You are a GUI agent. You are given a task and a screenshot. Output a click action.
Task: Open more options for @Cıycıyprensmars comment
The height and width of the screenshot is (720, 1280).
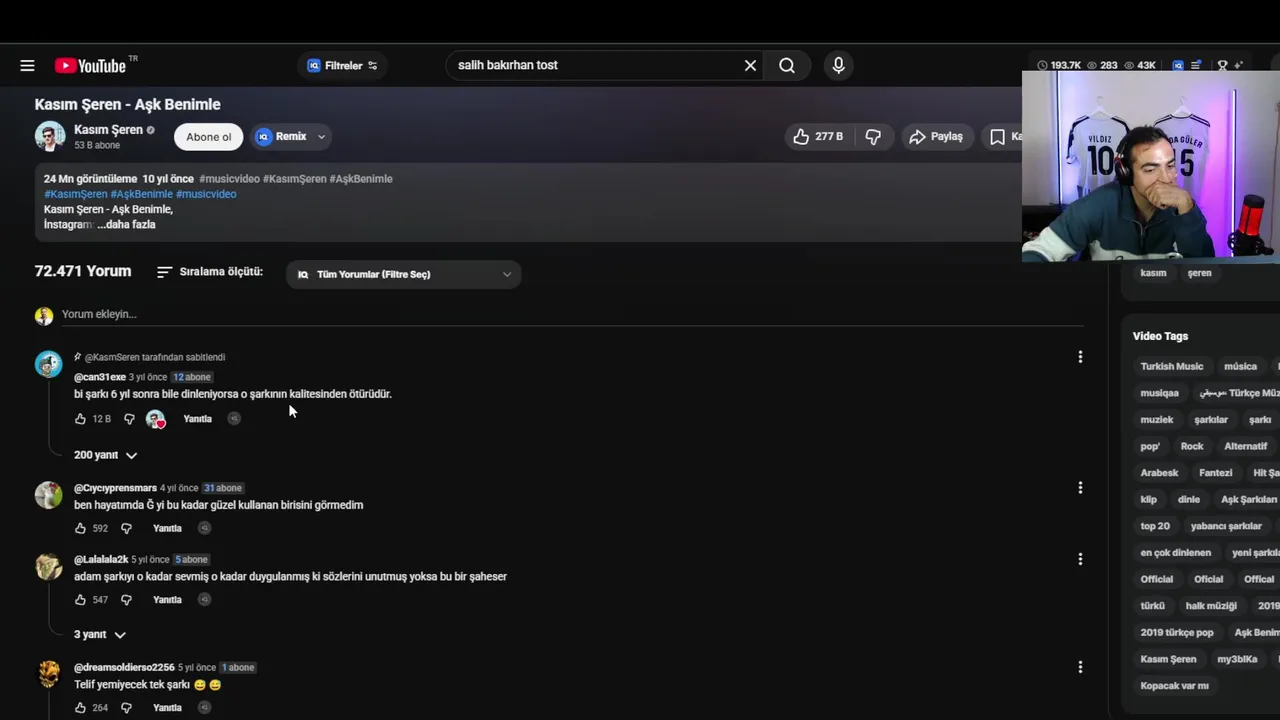(1080, 488)
